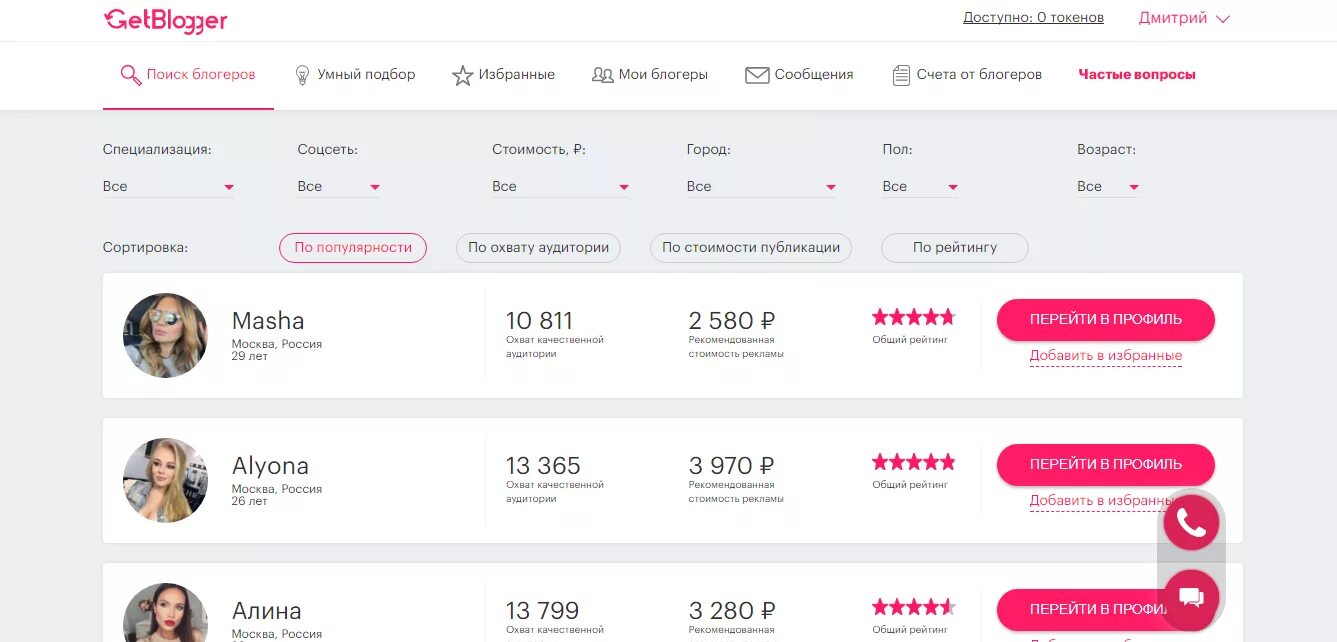Sort by publication cost
The image size is (1337, 642).
click(750, 248)
